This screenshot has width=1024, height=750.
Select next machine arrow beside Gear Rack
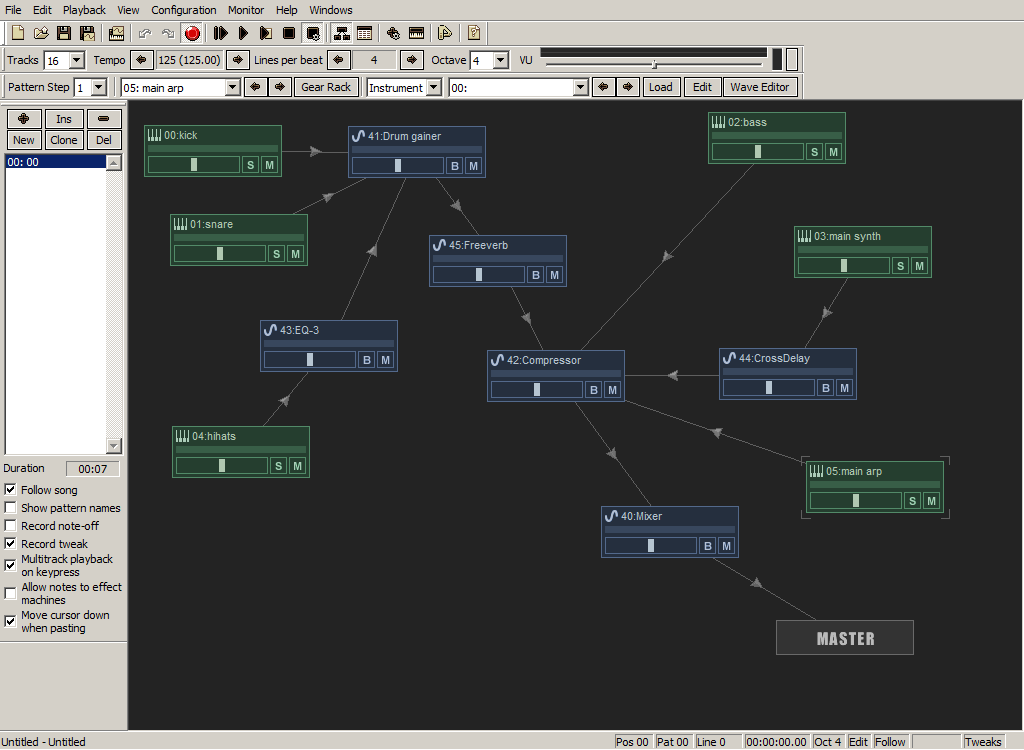(x=280, y=87)
